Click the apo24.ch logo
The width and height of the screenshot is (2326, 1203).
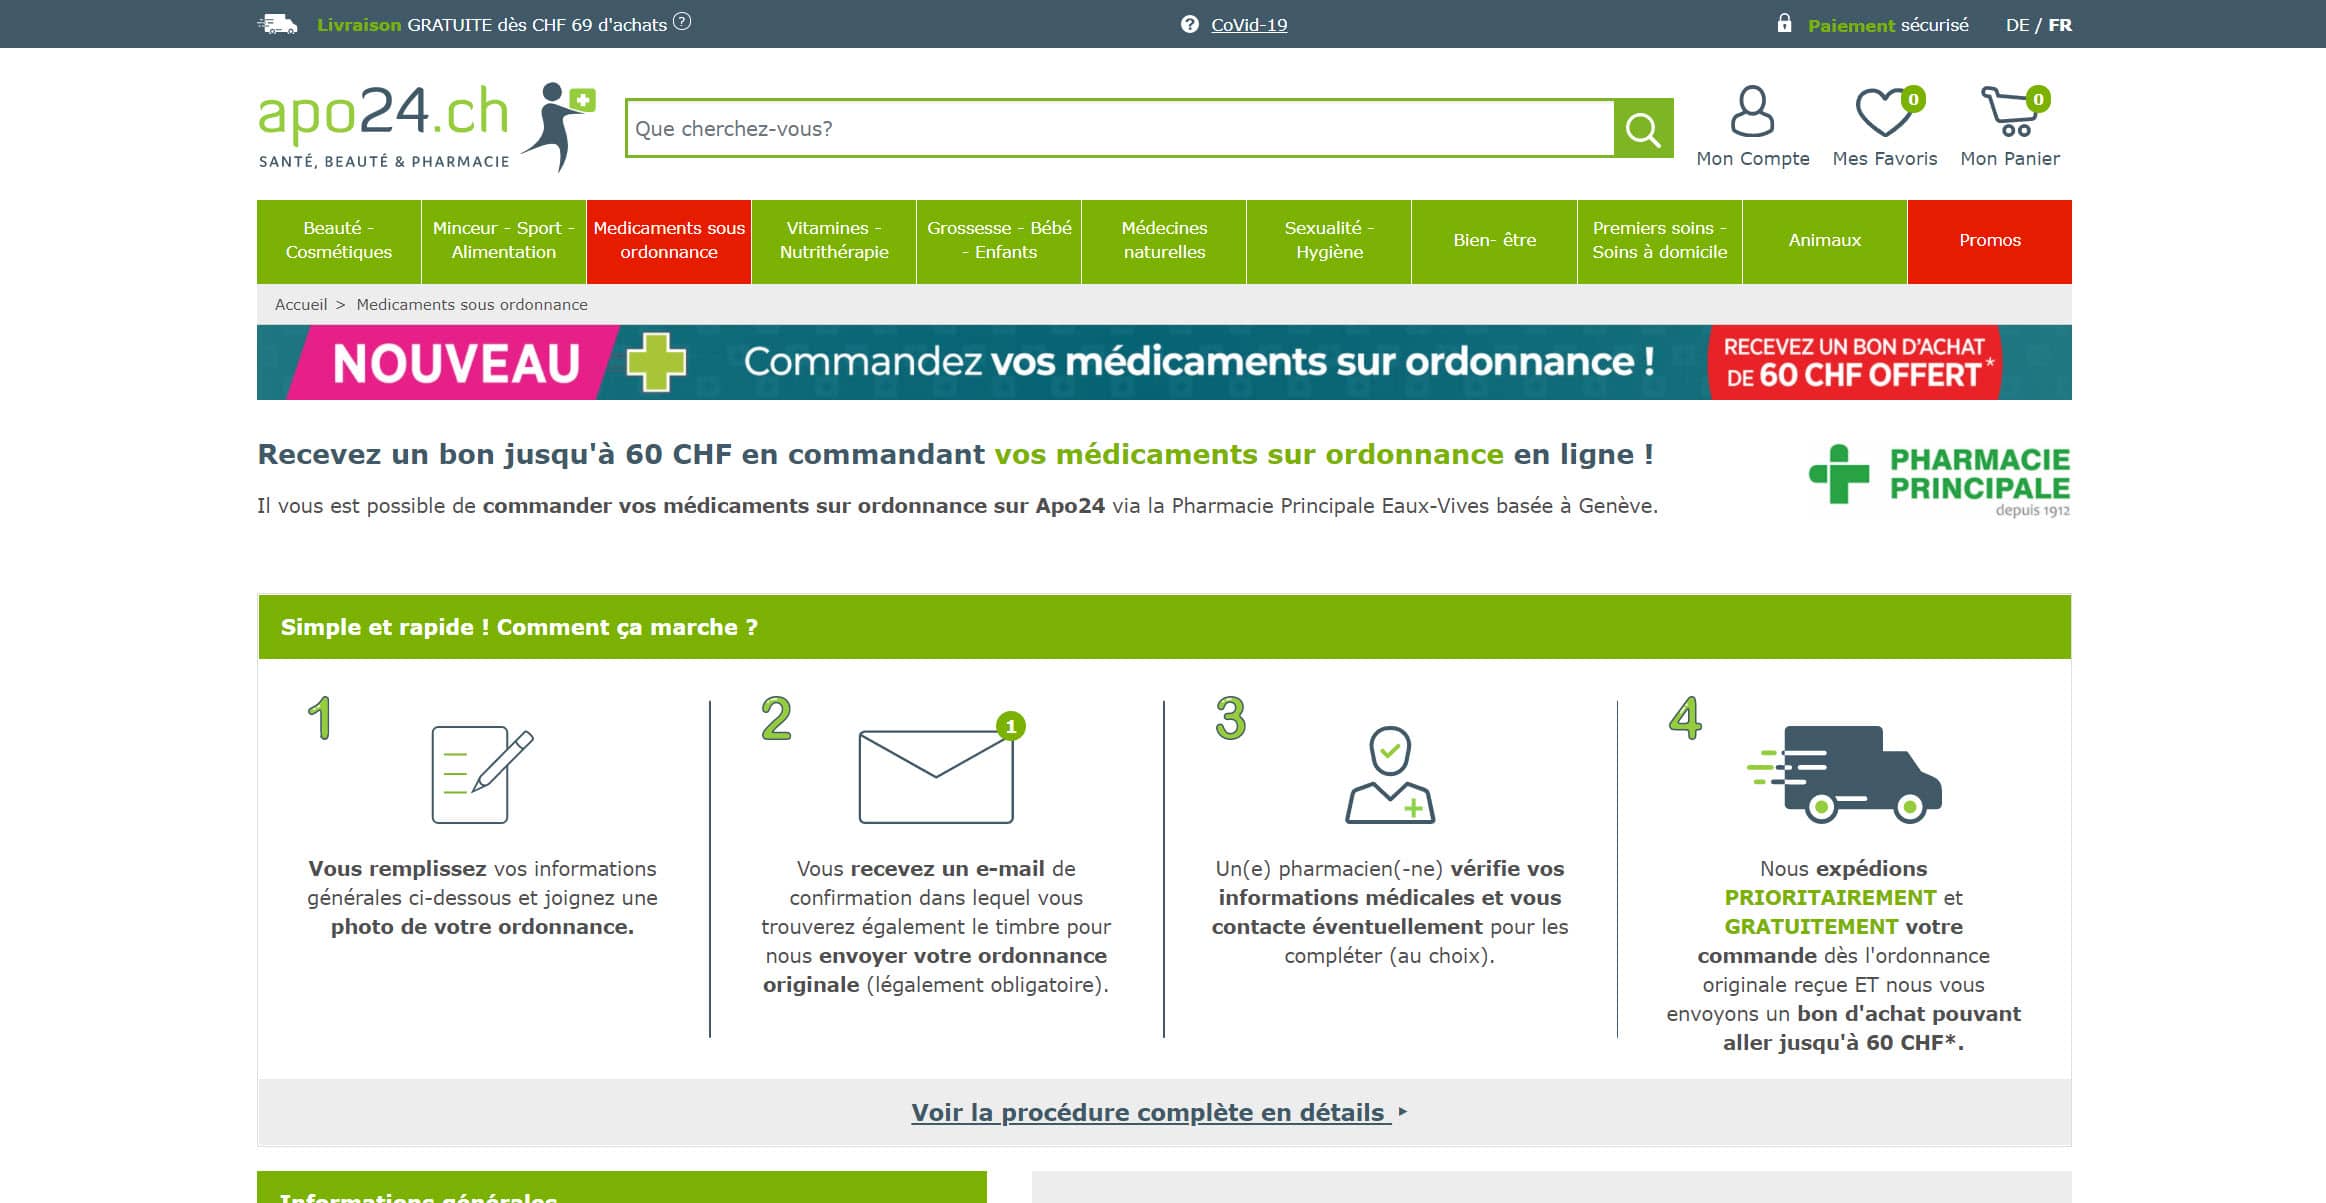coord(427,127)
